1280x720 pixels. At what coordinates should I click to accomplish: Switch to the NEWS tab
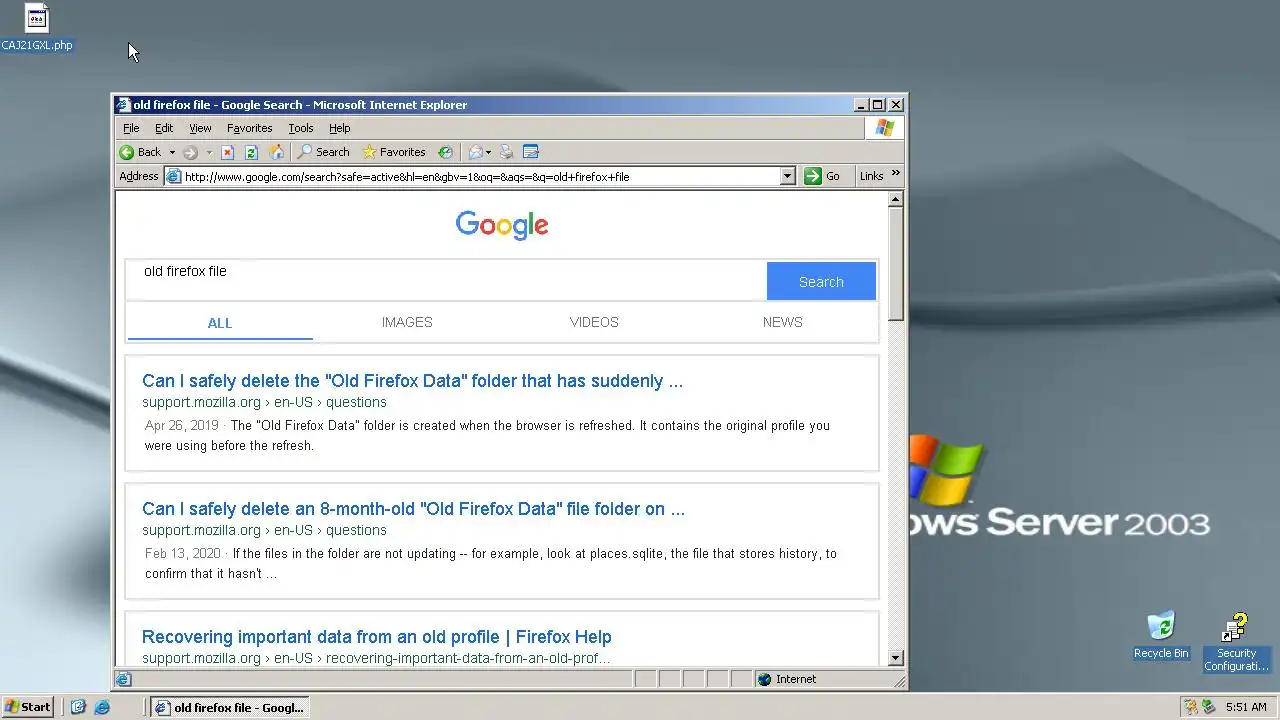[782, 322]
